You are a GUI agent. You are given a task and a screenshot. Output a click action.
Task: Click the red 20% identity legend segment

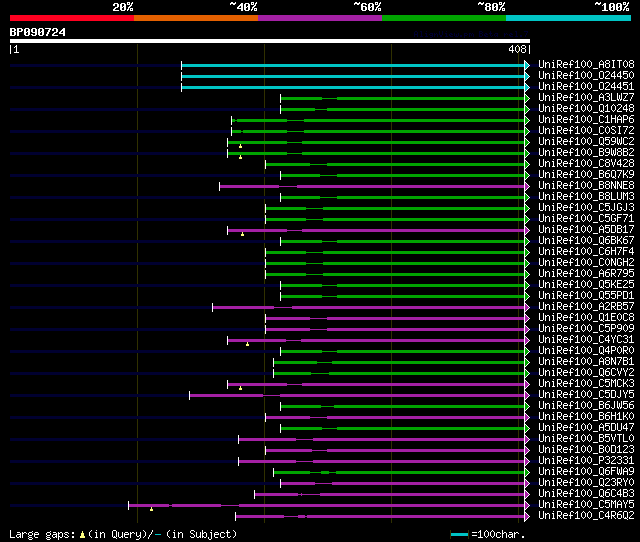pyautogui.click(x=72, y=18)
